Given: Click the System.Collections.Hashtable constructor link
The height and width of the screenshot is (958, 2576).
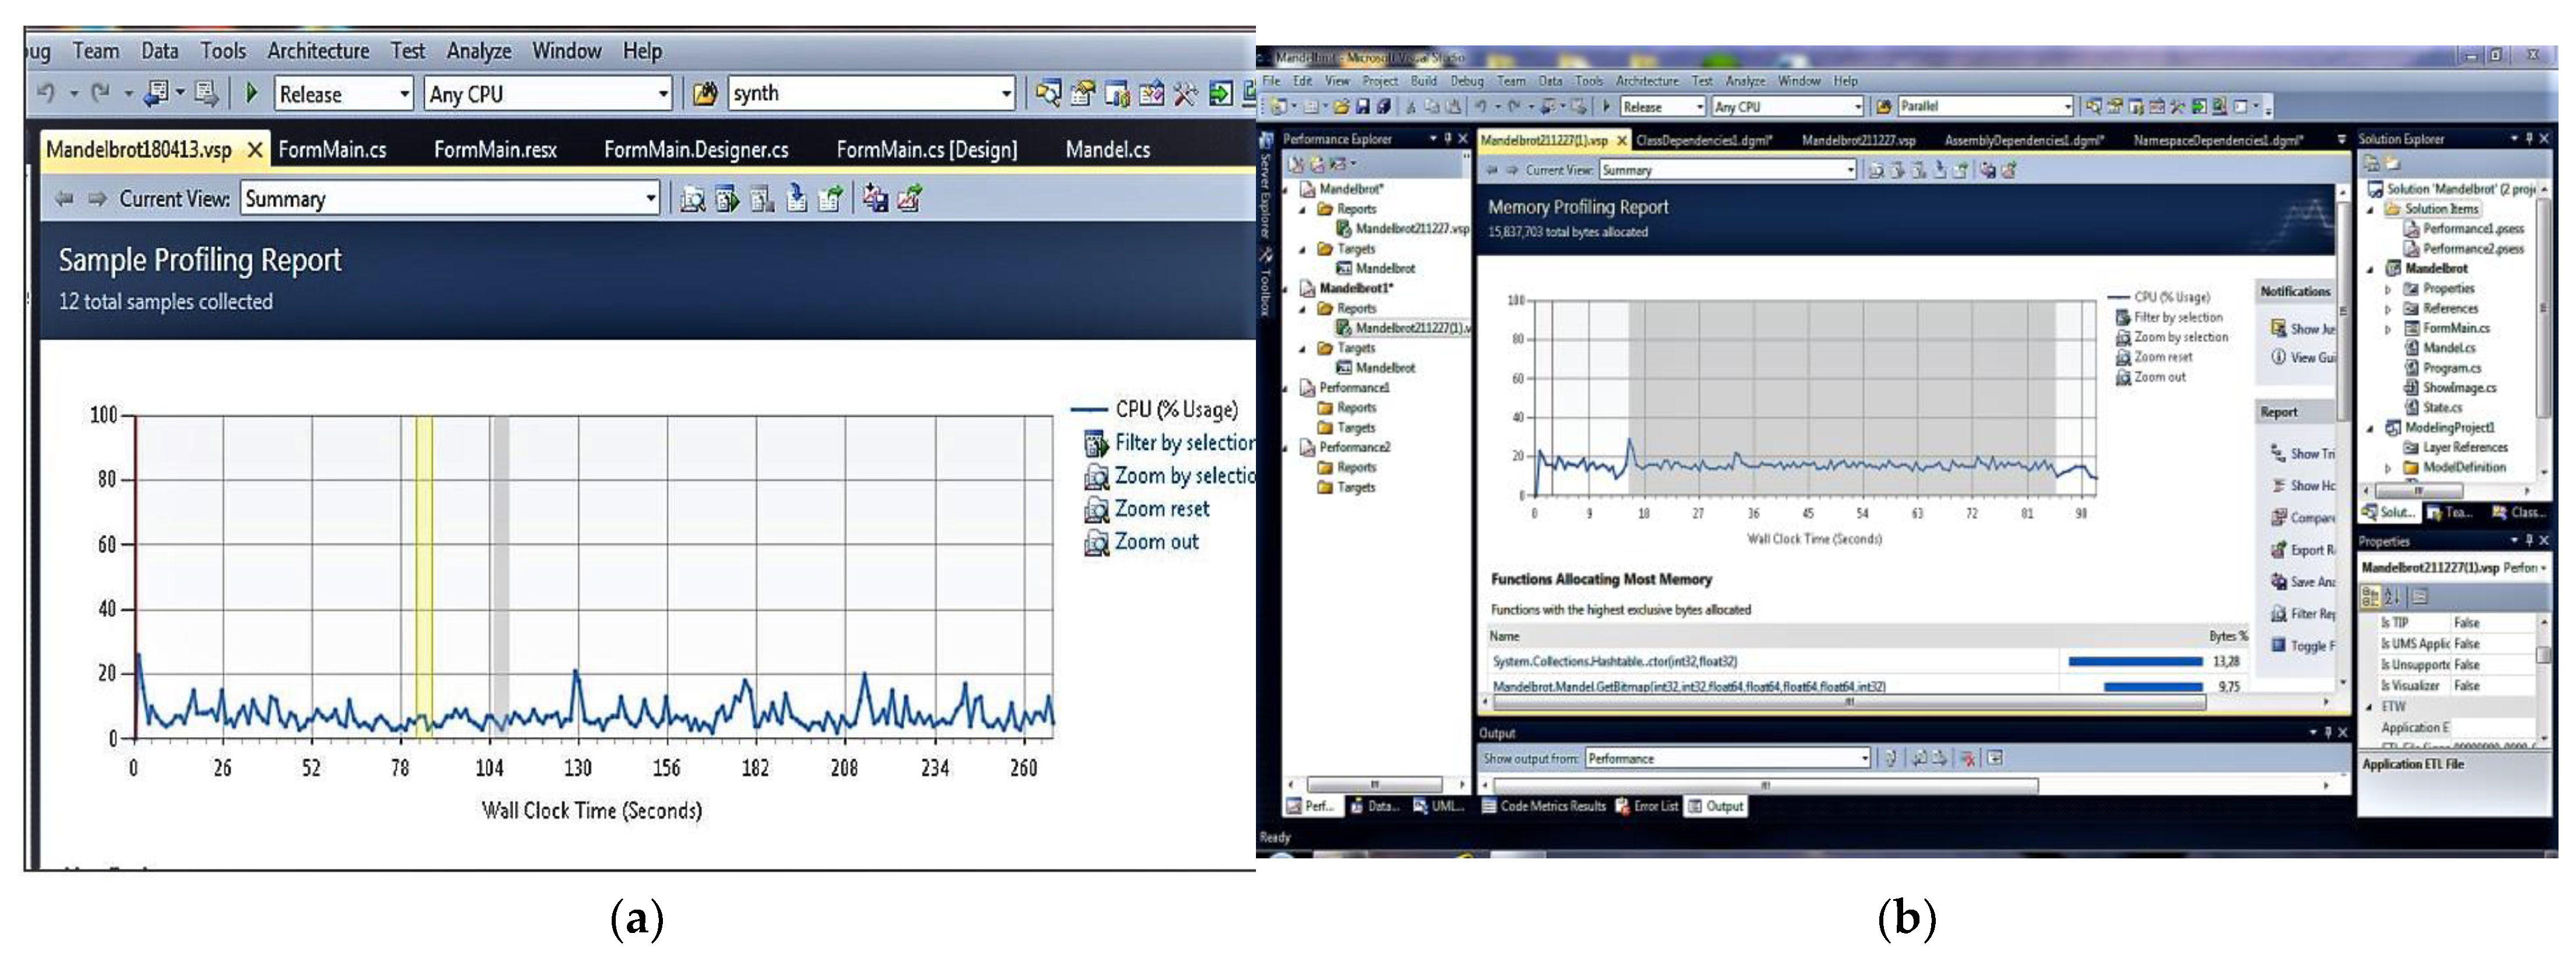Looking at the screenshot, I should pyautogui.click(x=1614, y=662).
